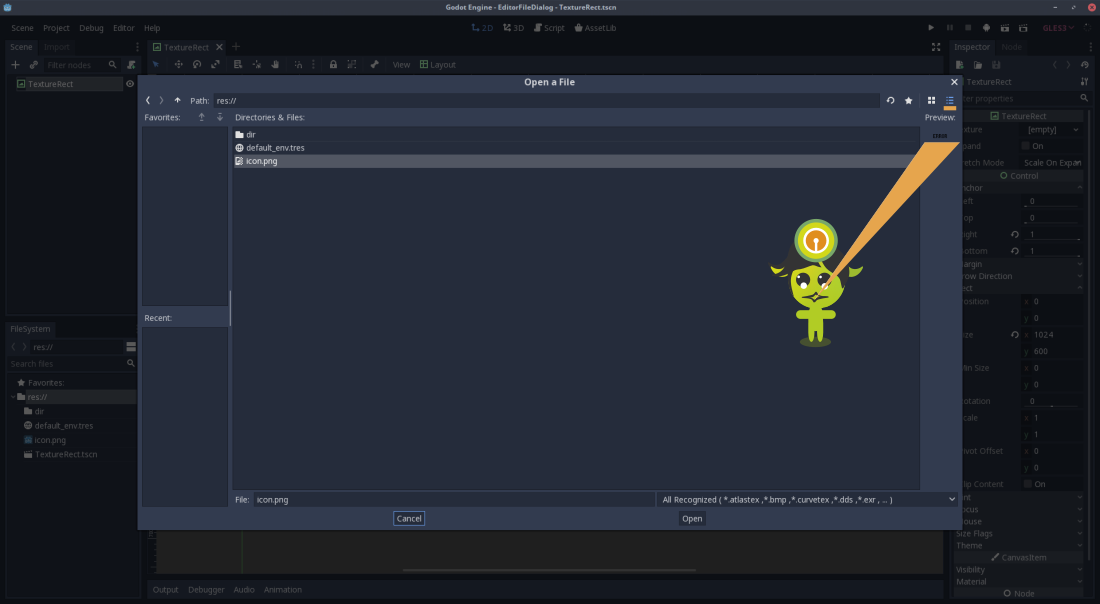Screen dimensions: 1100x604
Task: Choose the Scale Mode tool
Action: (x=215, y=65)
